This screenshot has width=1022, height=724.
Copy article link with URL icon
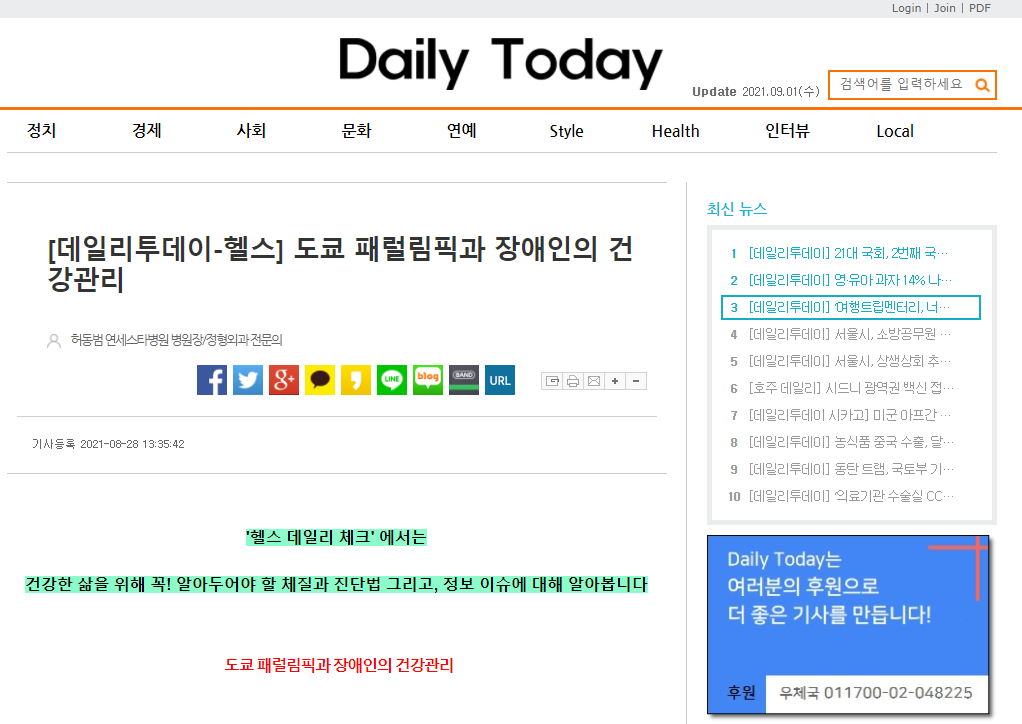[500, 380]
